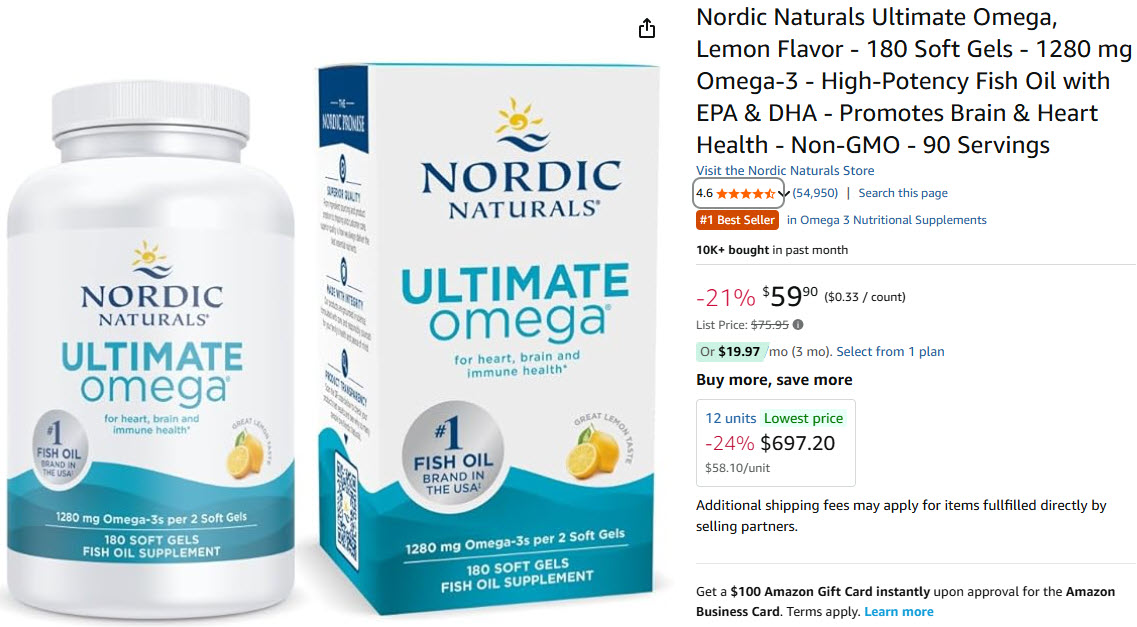1137x627 pixels.
Task: Click the $19.97 monthly payment badge
Action: 731,352
